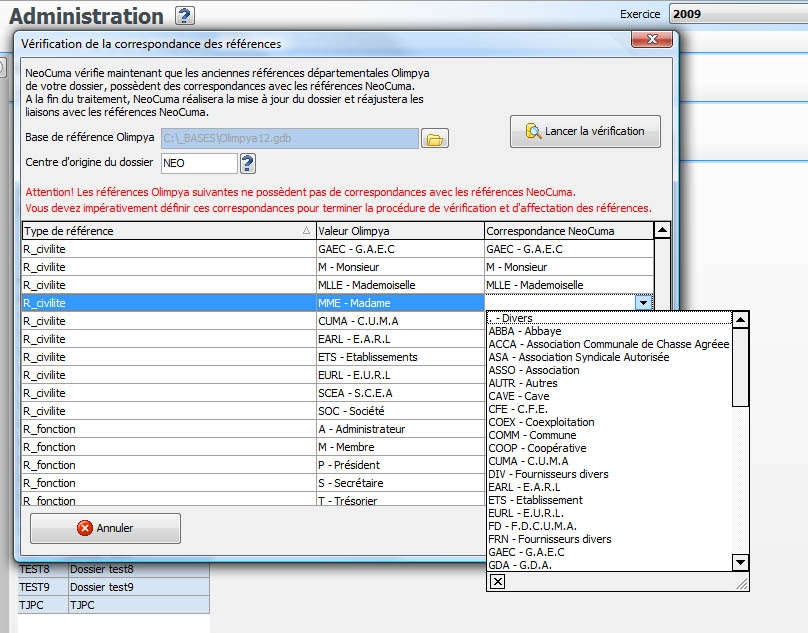The height and width of the screenshot is (633, 808).
Task: Click the Base de référence Olimpya path field
Action: point(290,138)
